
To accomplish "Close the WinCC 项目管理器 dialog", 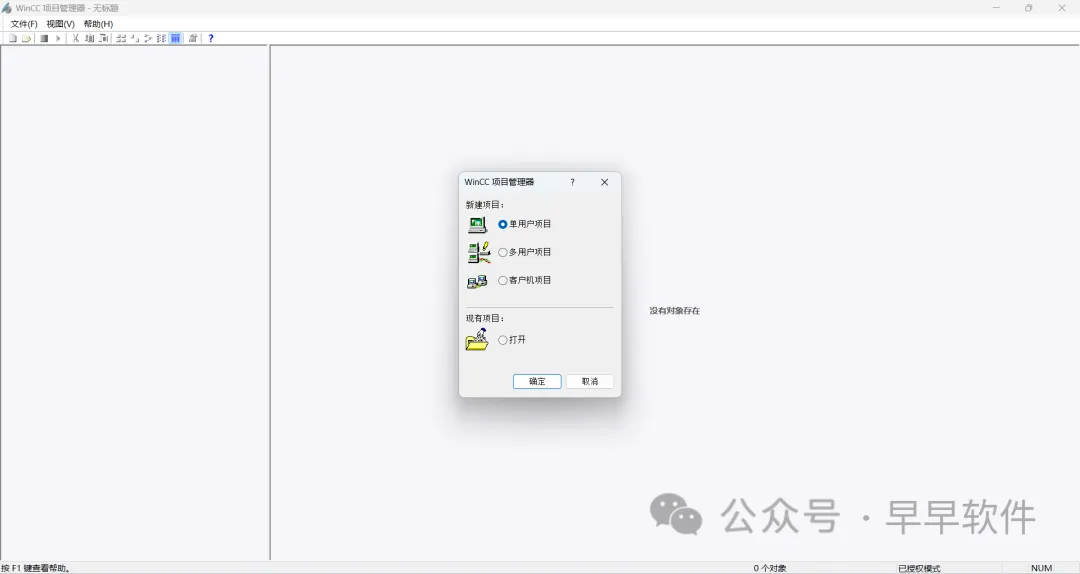I will click(x=604, y=182).
